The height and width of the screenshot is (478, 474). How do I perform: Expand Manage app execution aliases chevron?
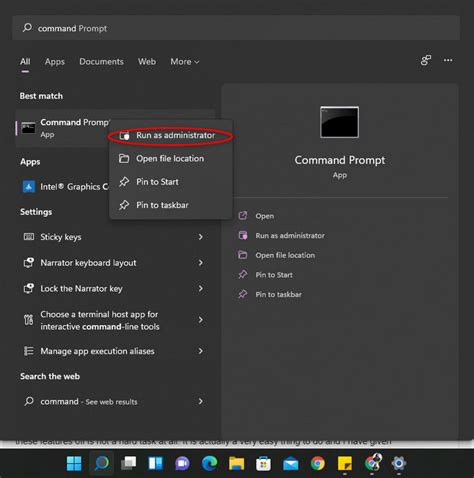pyautogui.click(x=201, y=351)
